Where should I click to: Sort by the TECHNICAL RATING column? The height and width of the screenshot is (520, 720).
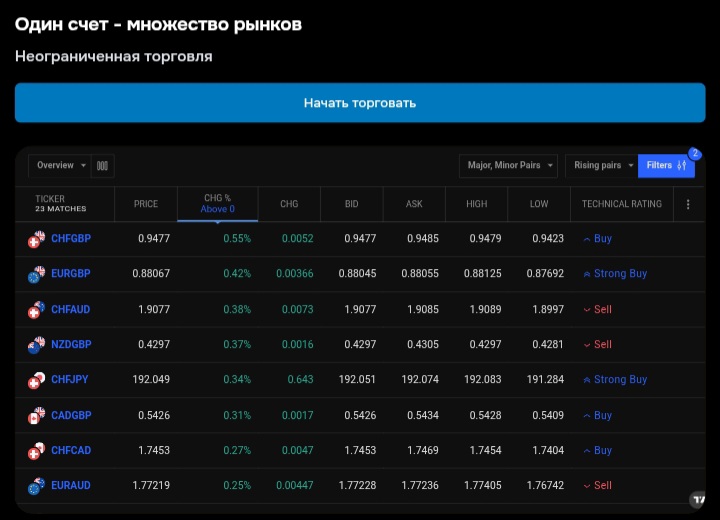point(621,204)
